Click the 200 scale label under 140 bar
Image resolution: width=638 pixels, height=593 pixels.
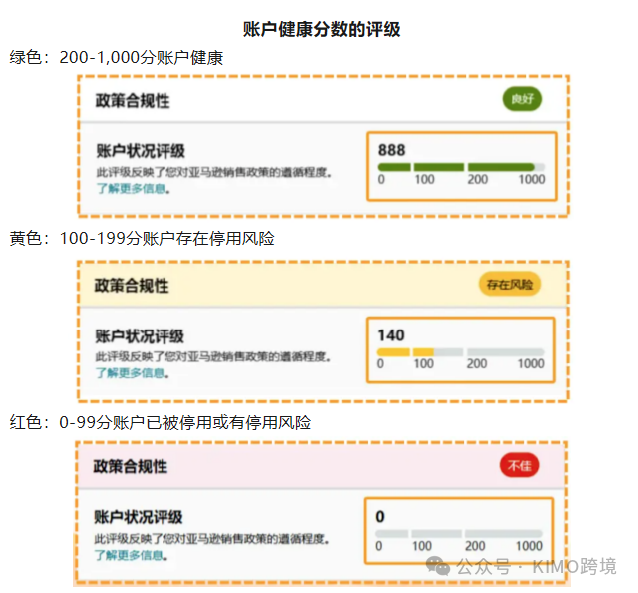tap(477, 363)
